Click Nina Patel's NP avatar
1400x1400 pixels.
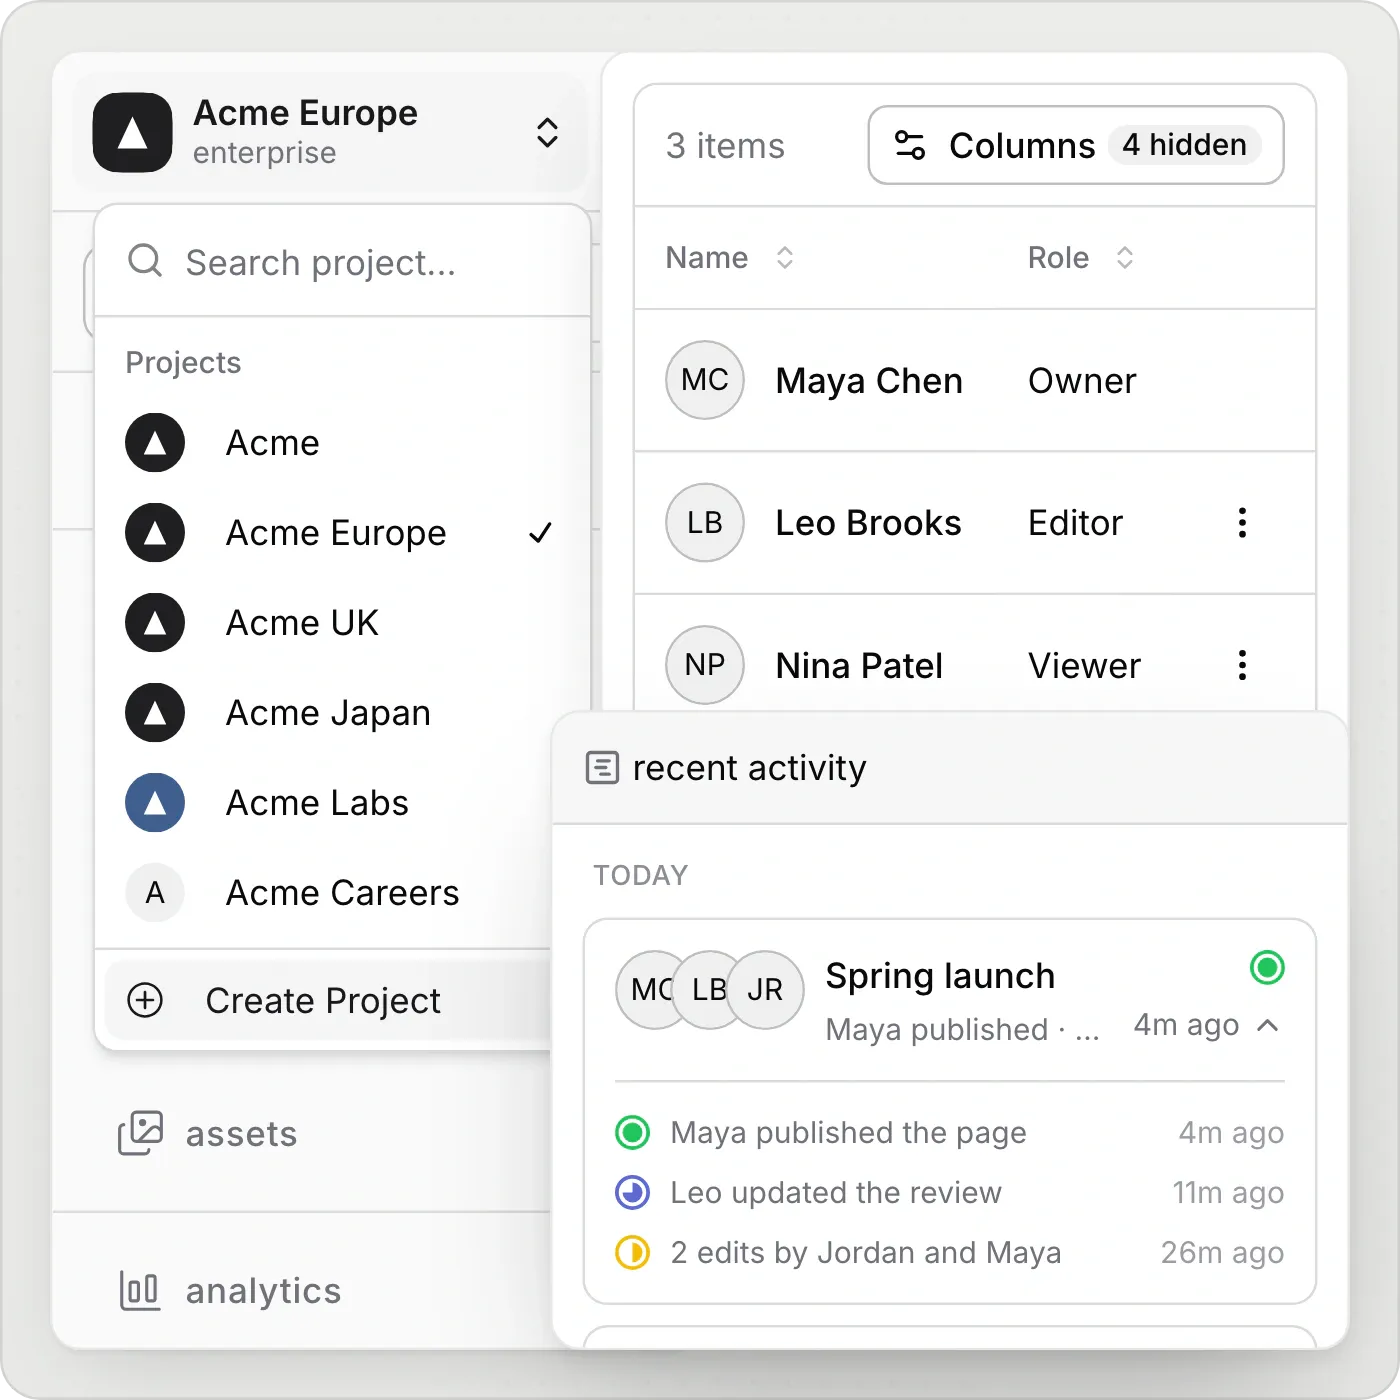(x=705, y=665)
